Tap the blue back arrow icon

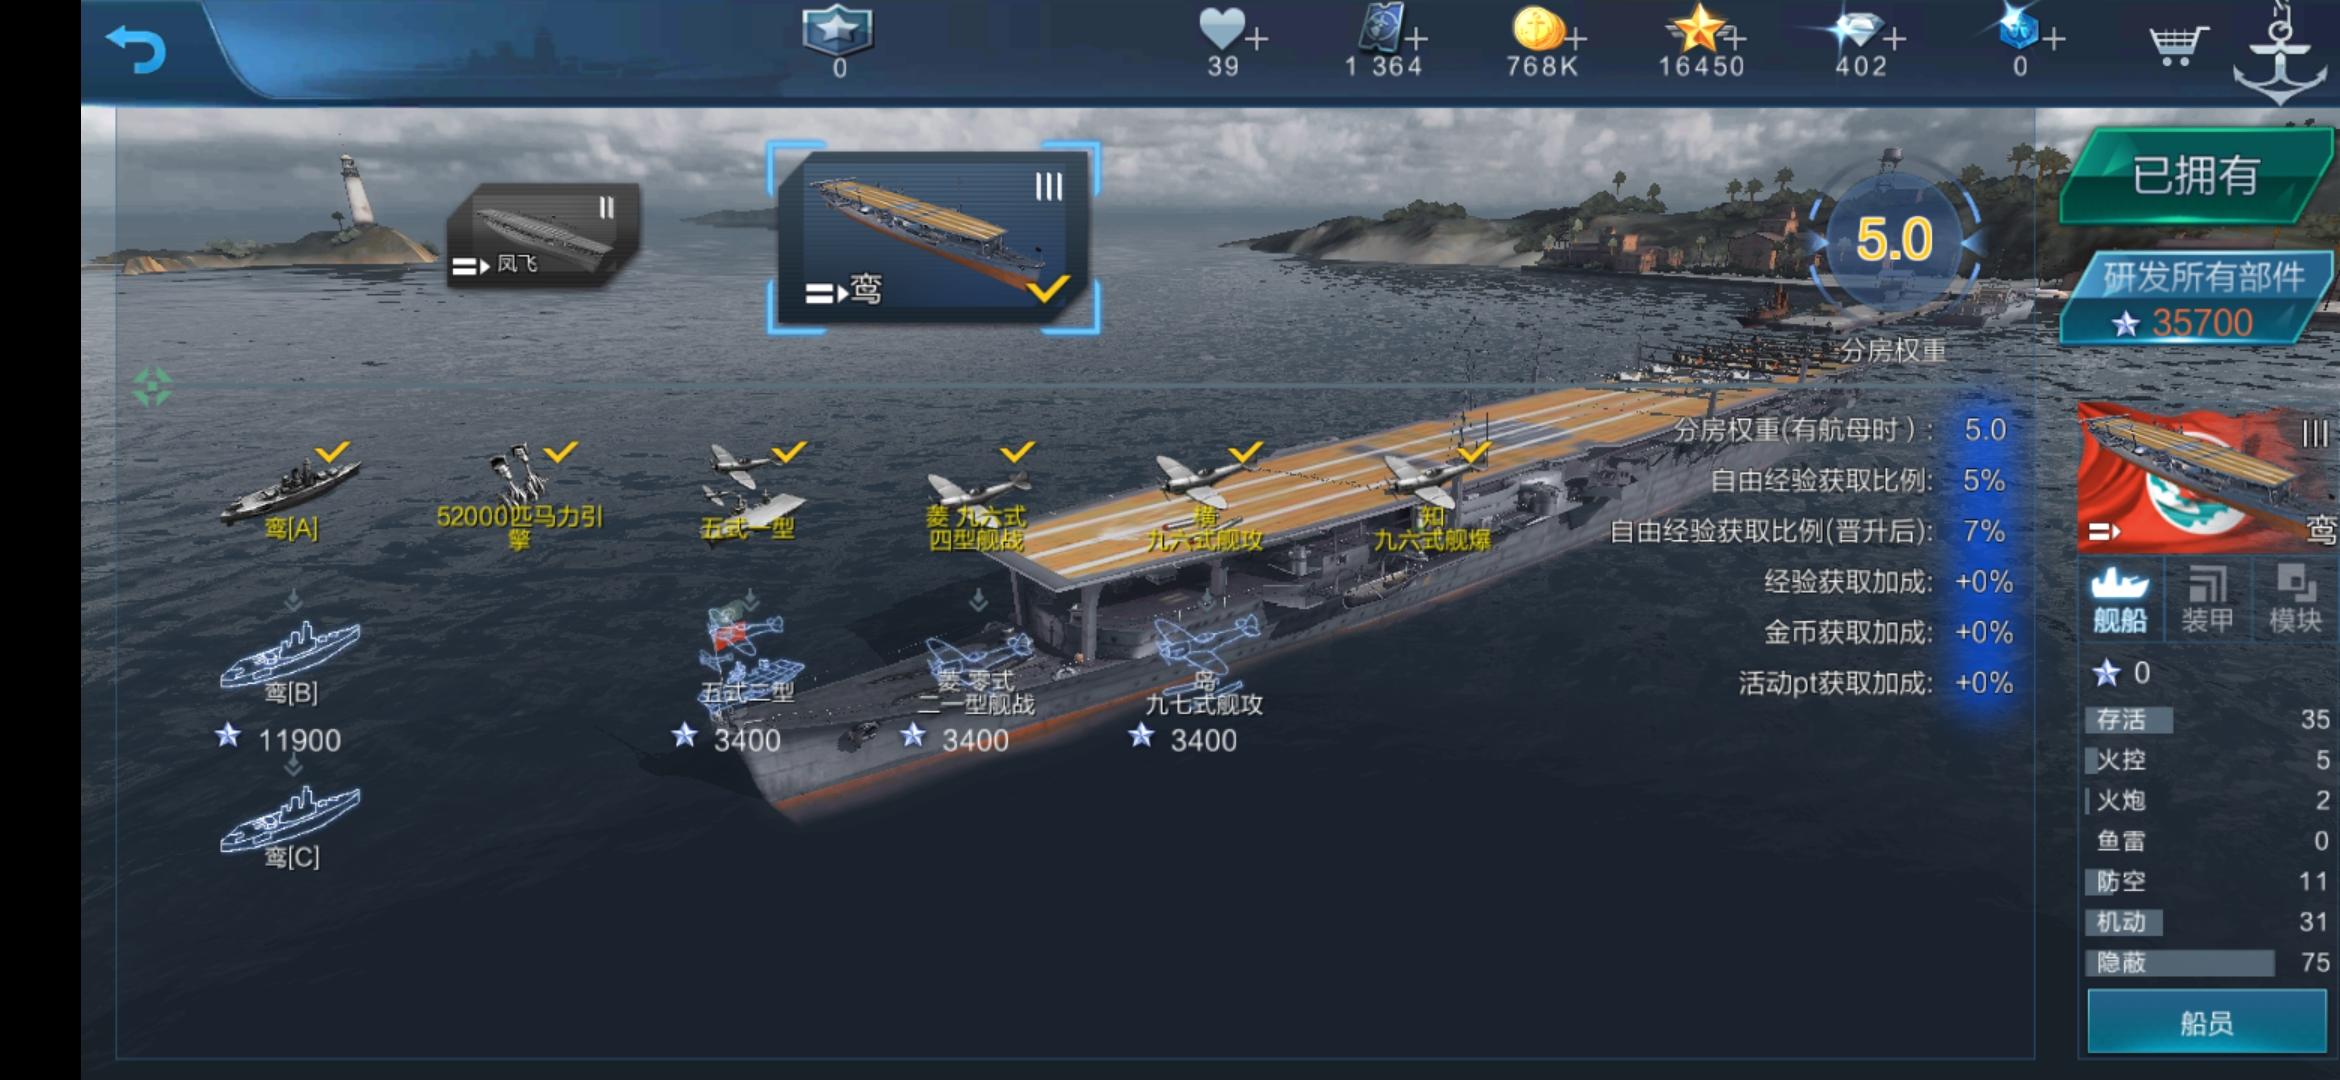pyautogui.click(x=135, y=49)
